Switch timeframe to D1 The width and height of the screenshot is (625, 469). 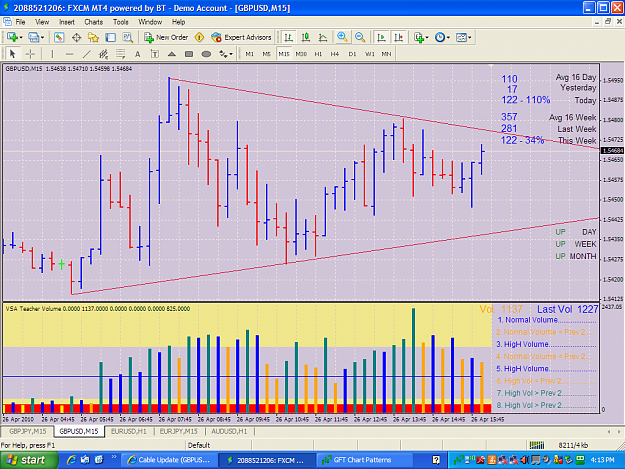(x=352, y=54)
